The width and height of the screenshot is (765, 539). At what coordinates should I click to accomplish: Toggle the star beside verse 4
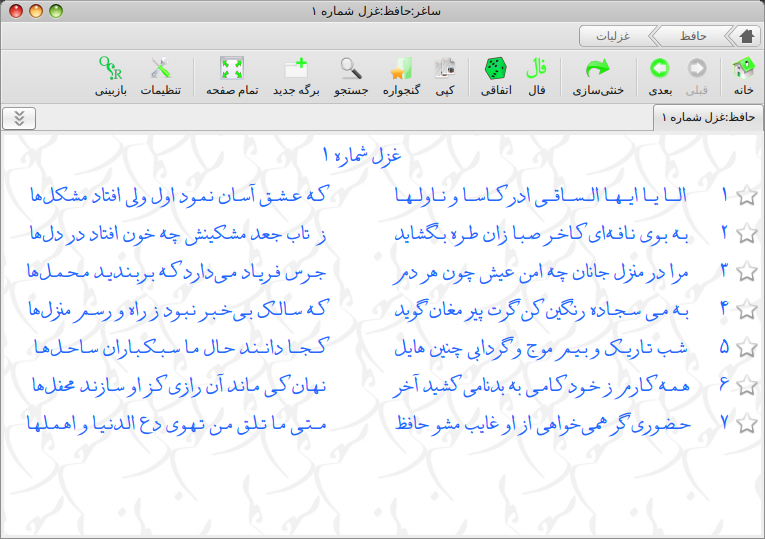pos(746,310)
